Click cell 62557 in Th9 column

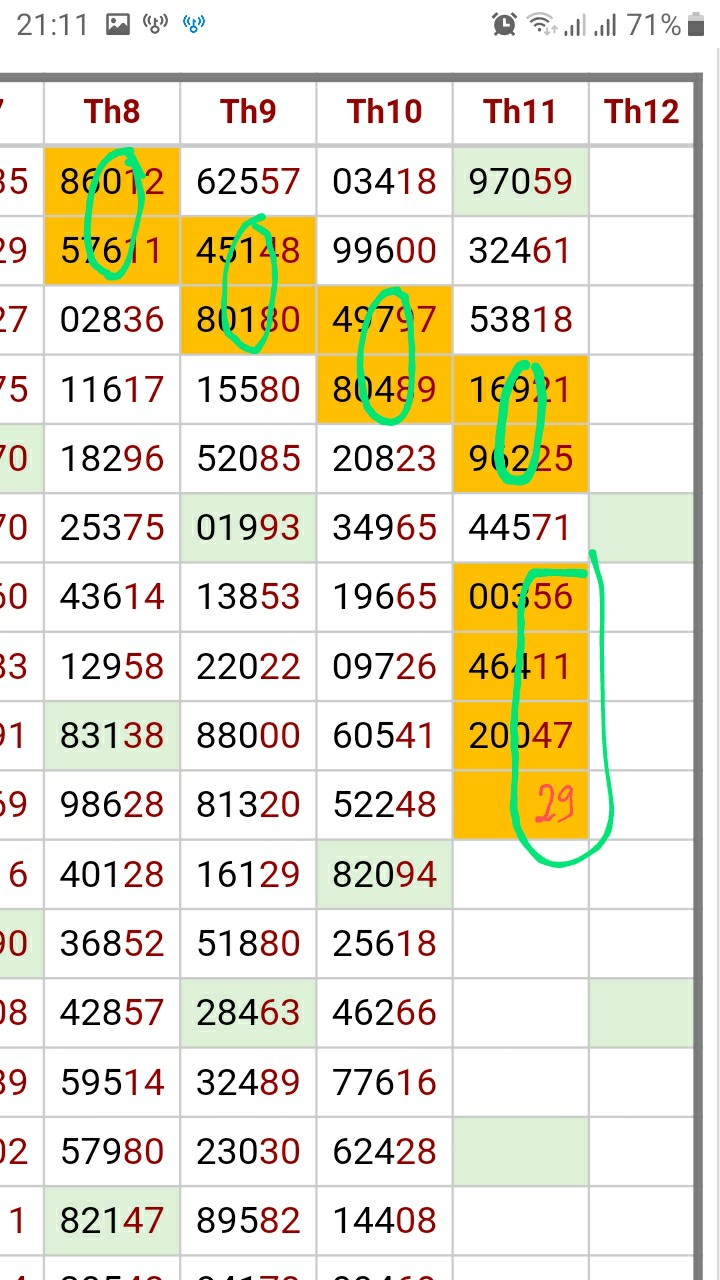(248, 182)
